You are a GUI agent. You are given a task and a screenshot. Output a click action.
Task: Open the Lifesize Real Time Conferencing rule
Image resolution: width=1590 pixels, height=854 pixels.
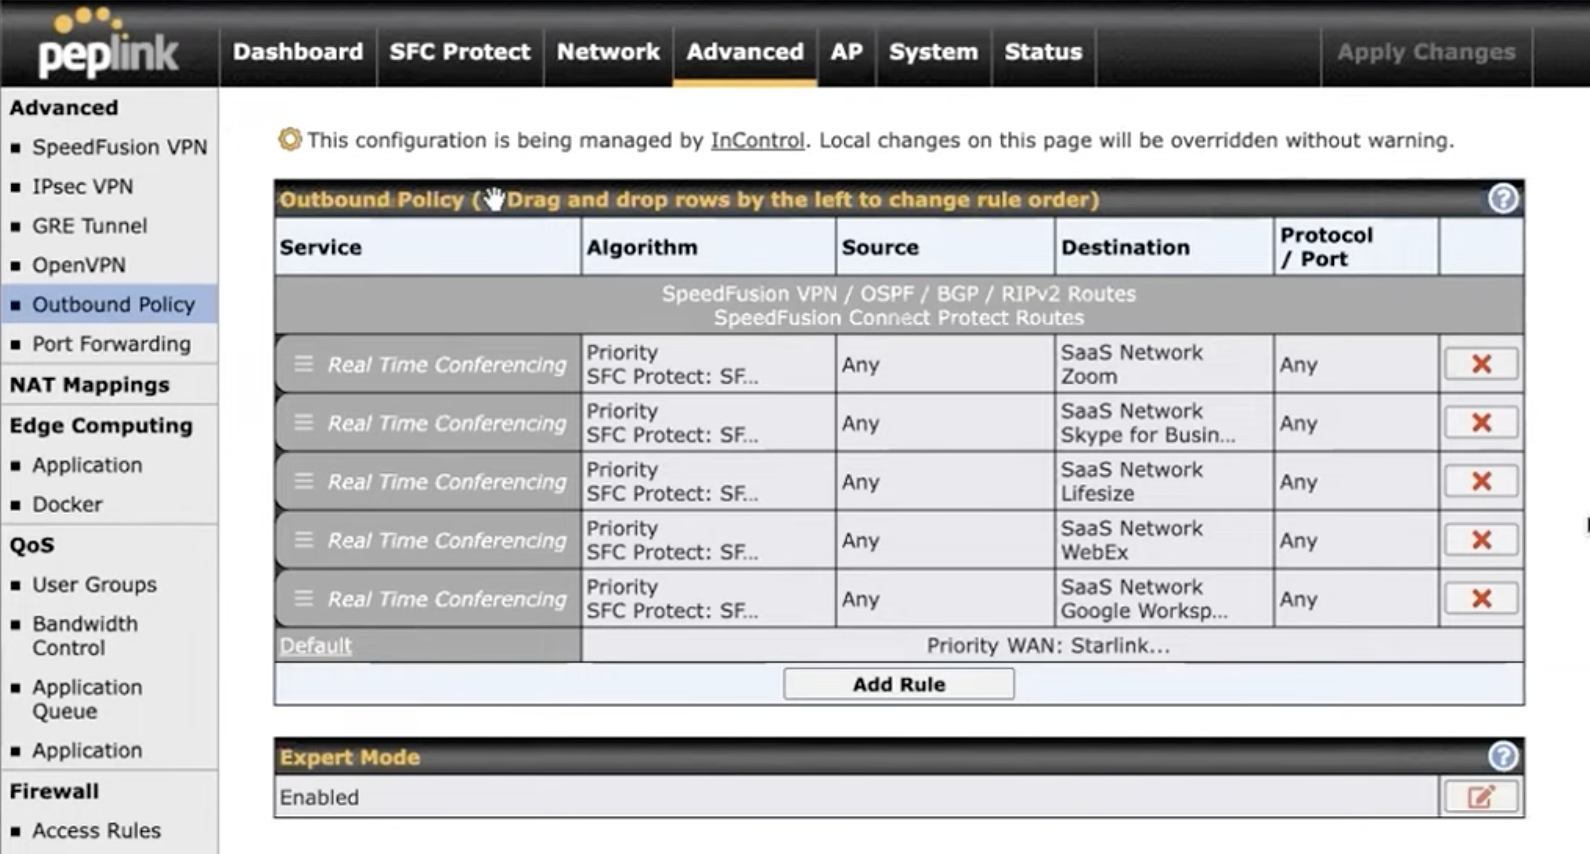pyautogui.click(x=446, y=482)
